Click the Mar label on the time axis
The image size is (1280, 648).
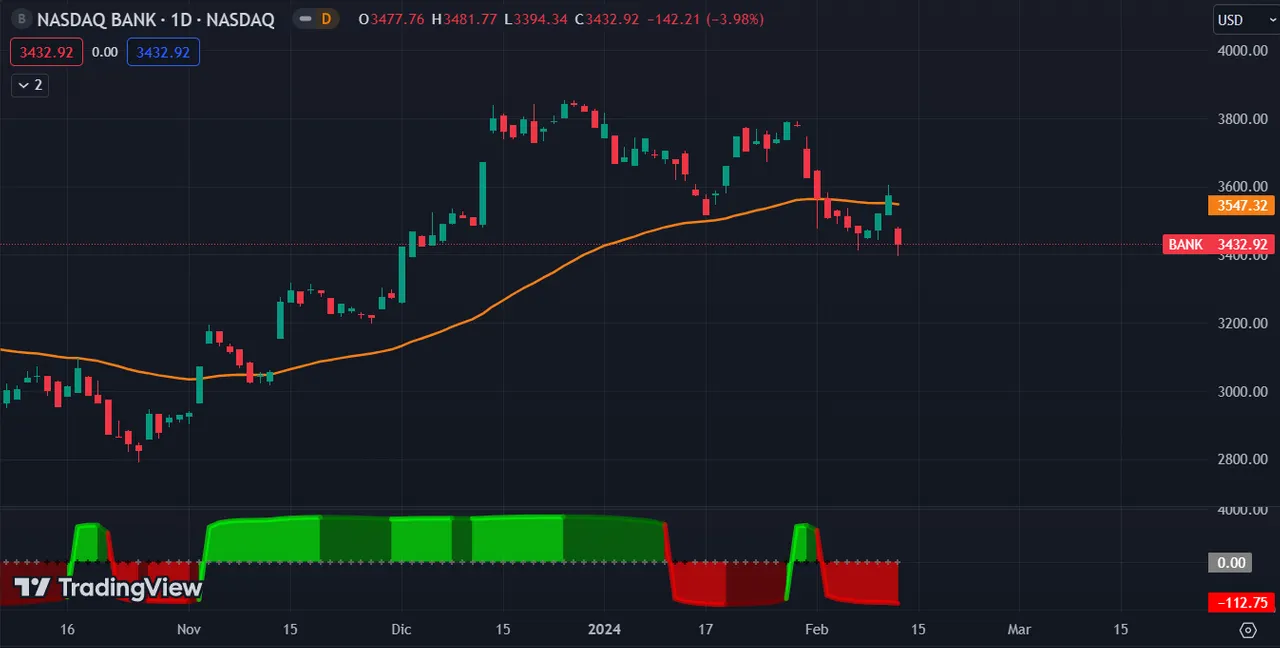(1019, 629)
